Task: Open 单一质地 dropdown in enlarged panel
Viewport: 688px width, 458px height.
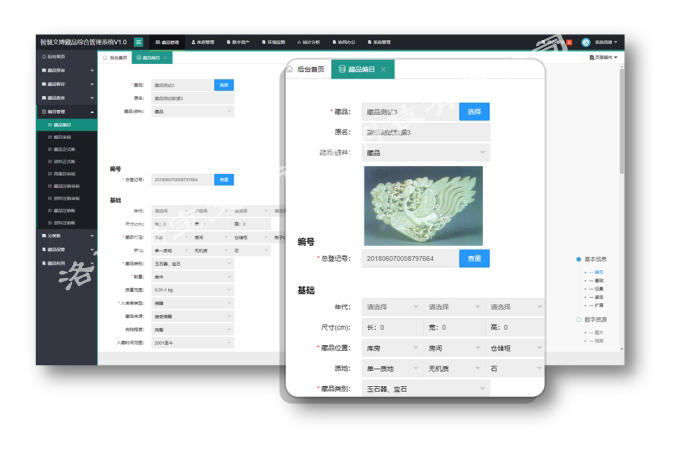Action: 392,369
